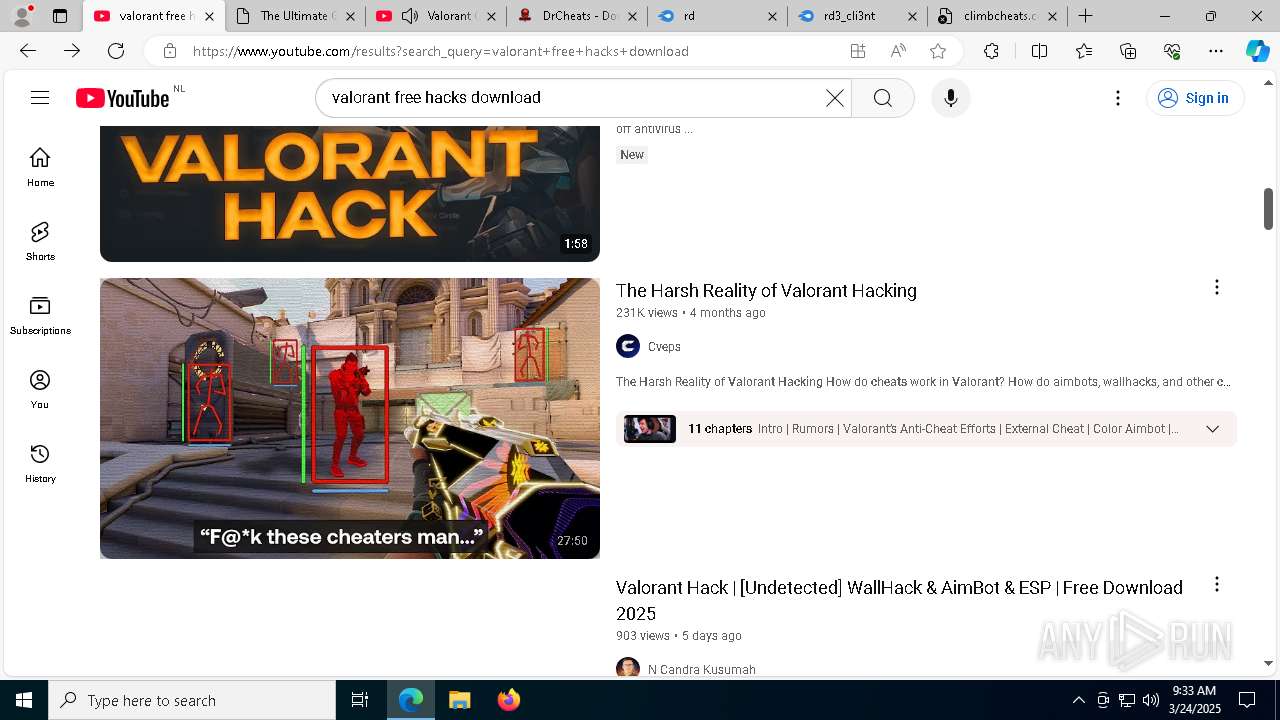Search with your voice microphone
This screenshot has width=1280, height=720.
(950, 98)
